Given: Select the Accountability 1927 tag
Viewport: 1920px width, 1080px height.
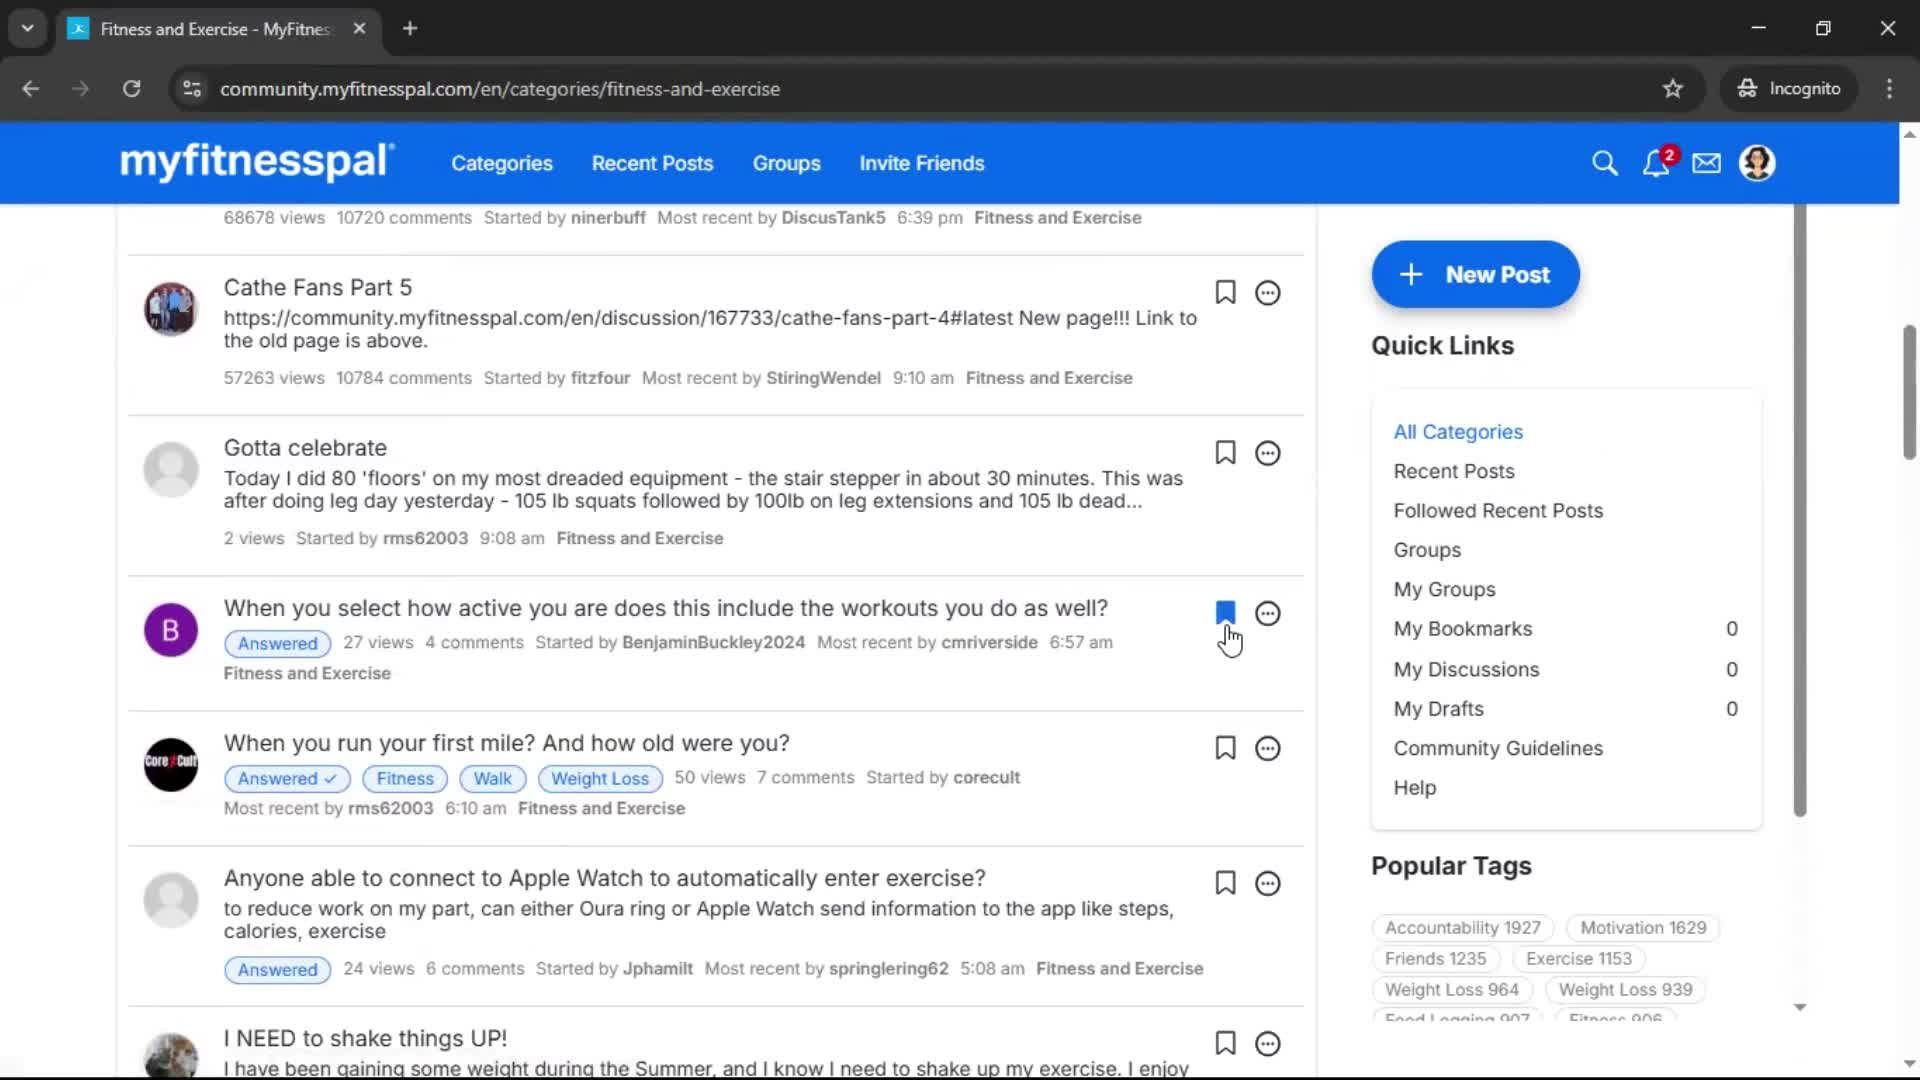Looking at the screenshot, I should pyautogui.click(x=1462, y=928).
